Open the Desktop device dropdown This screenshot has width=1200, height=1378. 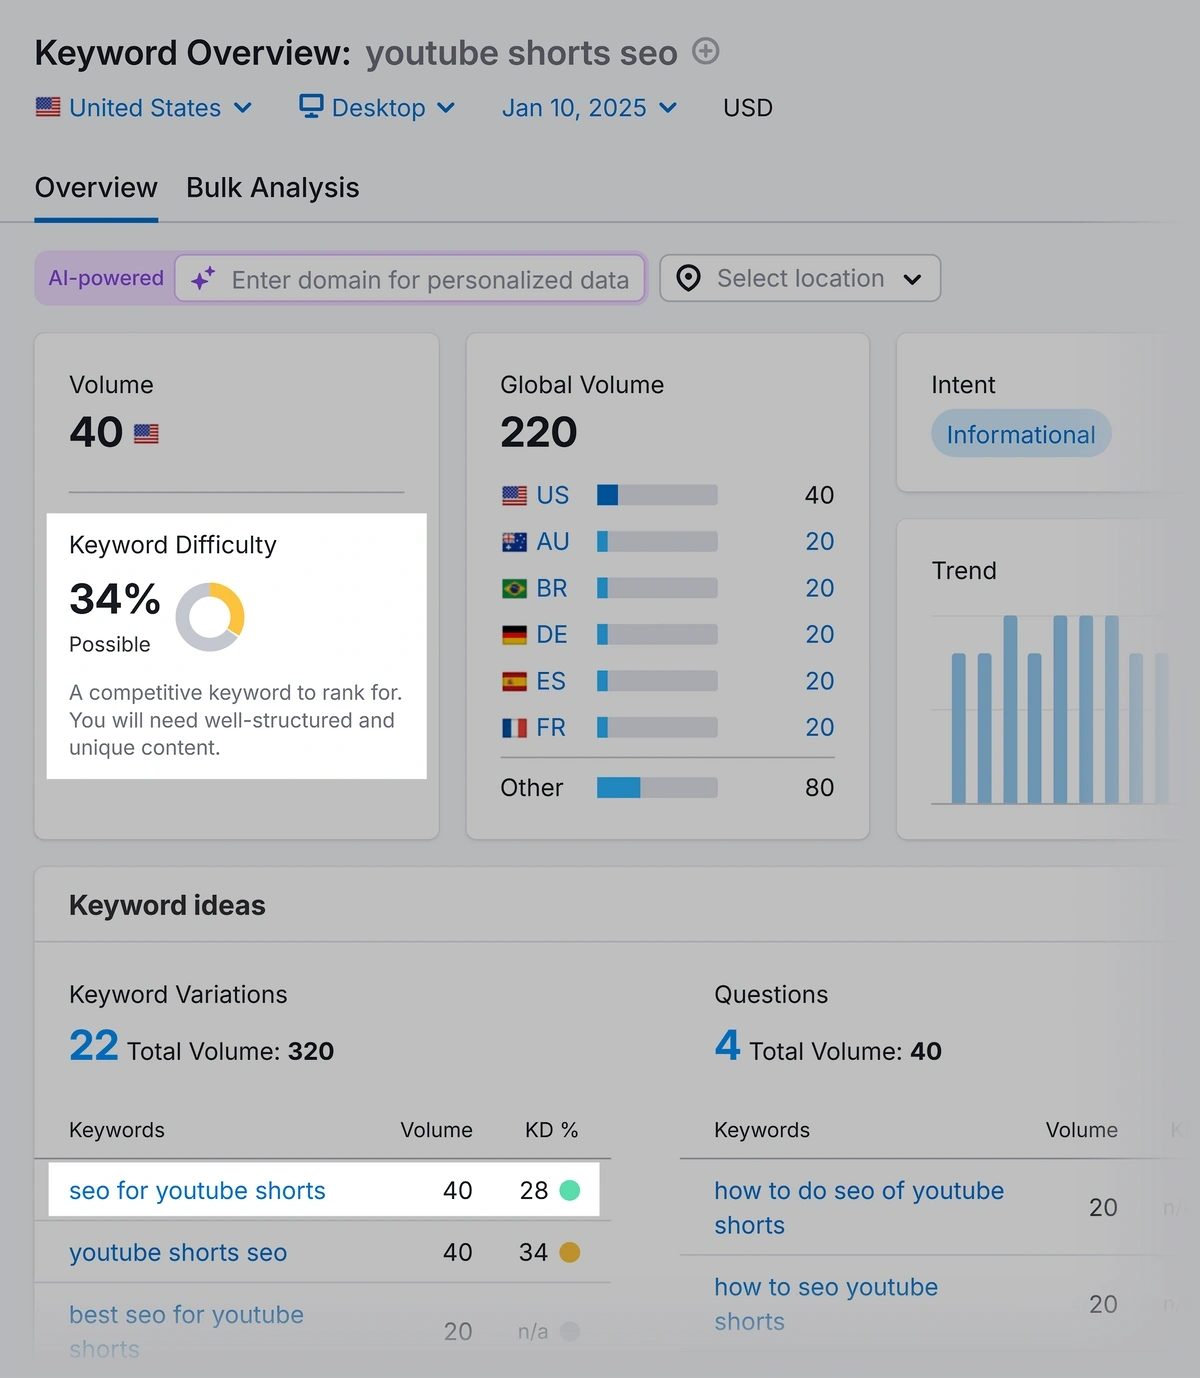(x=378, y=107)
